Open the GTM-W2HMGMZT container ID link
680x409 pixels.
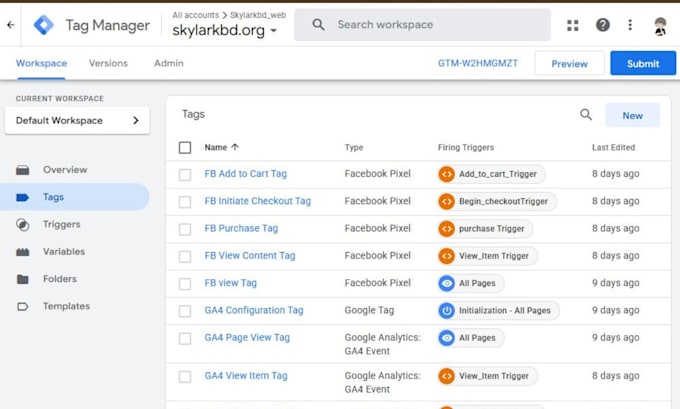click(x=478, y=63)
